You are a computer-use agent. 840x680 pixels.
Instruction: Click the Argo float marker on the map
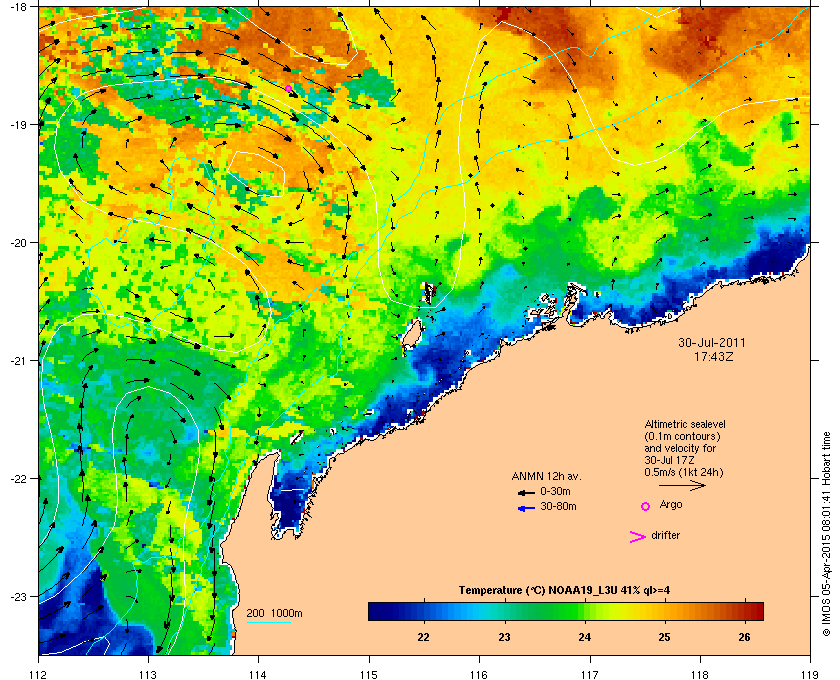coord(288,88)
